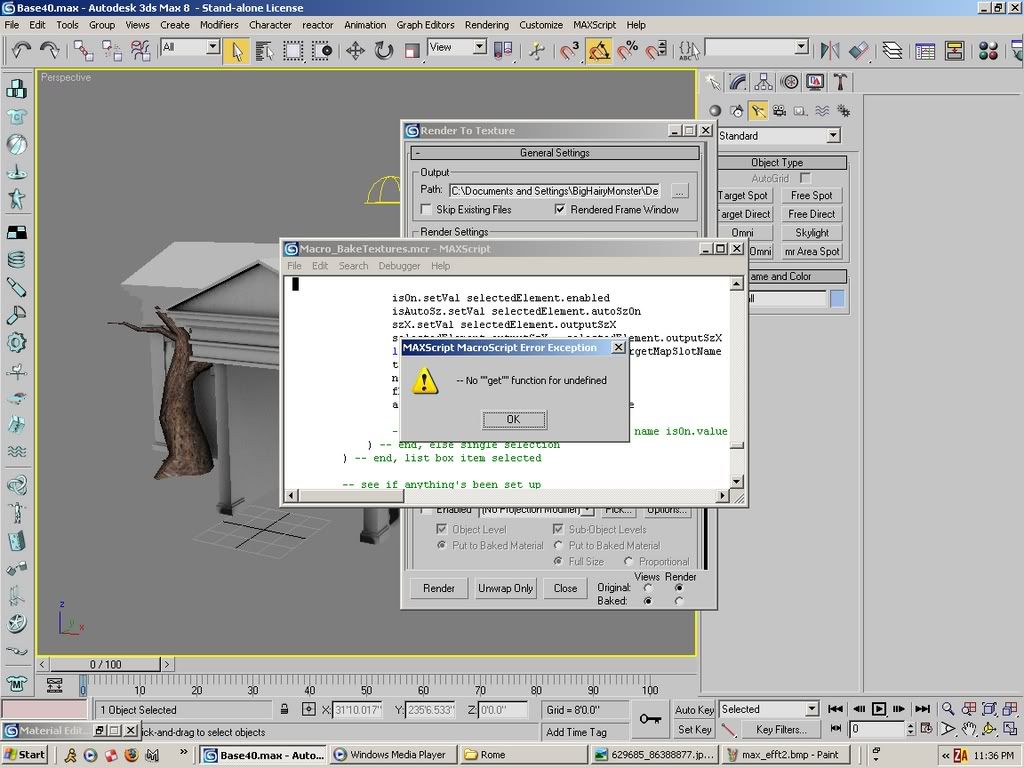The height and width of the screenshot is (768, 1024).
Task: Open the View reference coordinate dropdown
Action: (x=480, y=47)
